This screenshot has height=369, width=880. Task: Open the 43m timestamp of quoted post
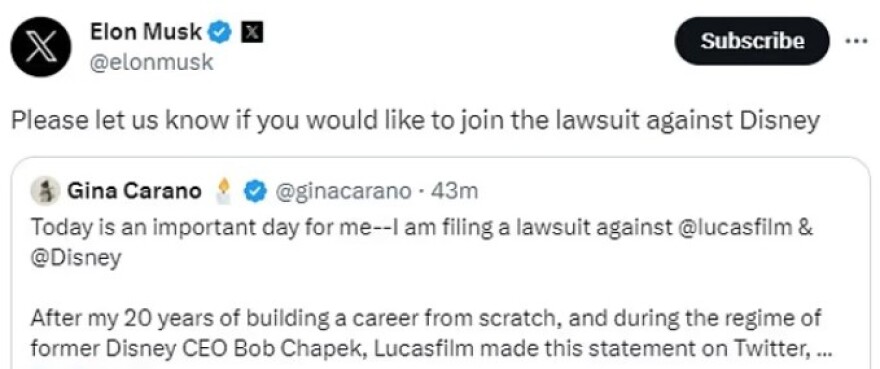point(454,192)
